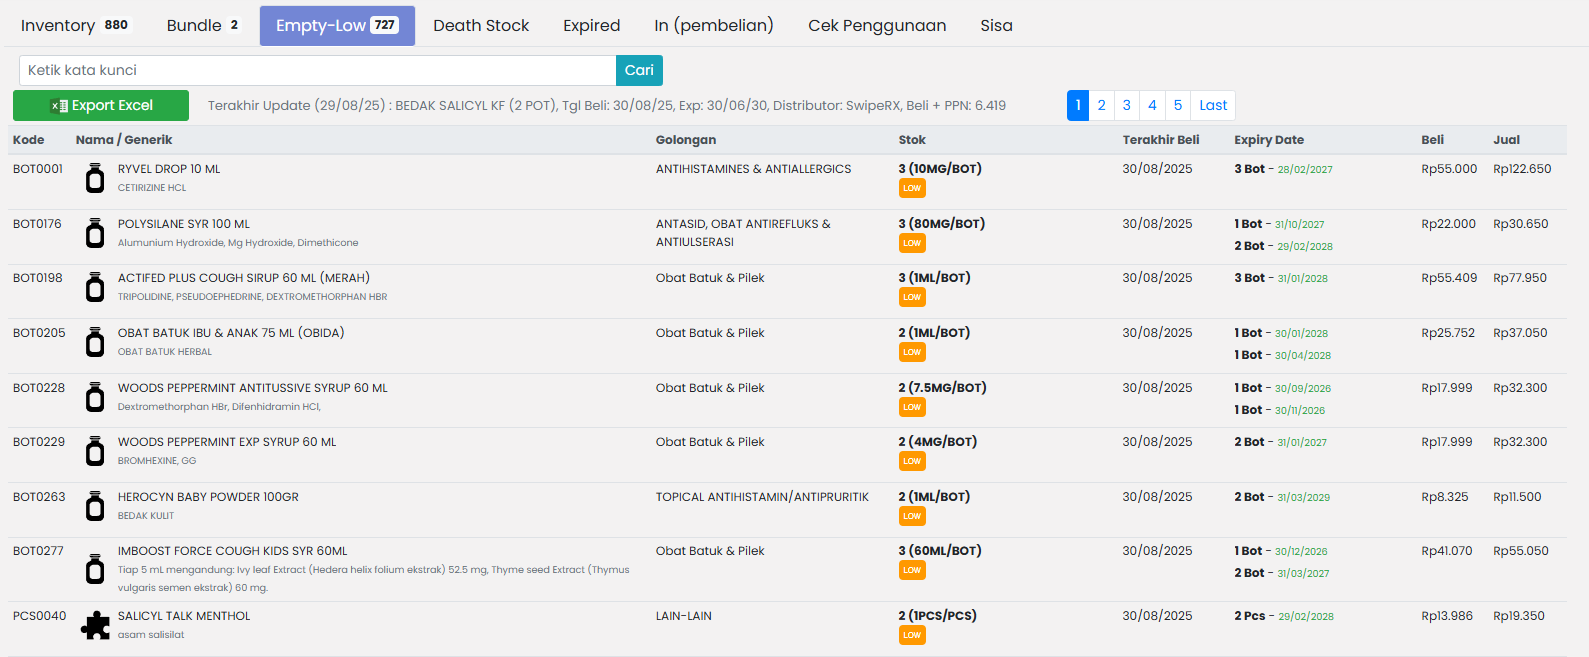Select the Cek Penggunaan tab
The width and height of the screenshot is (1589, 657).
877,25
